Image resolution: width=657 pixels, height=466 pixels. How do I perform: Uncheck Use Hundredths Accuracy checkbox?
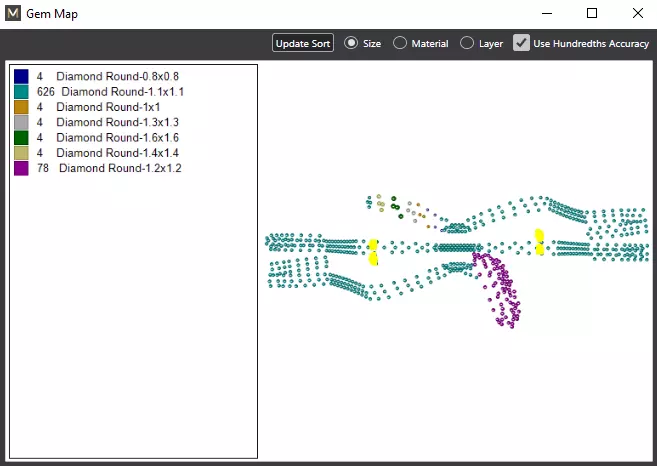521,43
